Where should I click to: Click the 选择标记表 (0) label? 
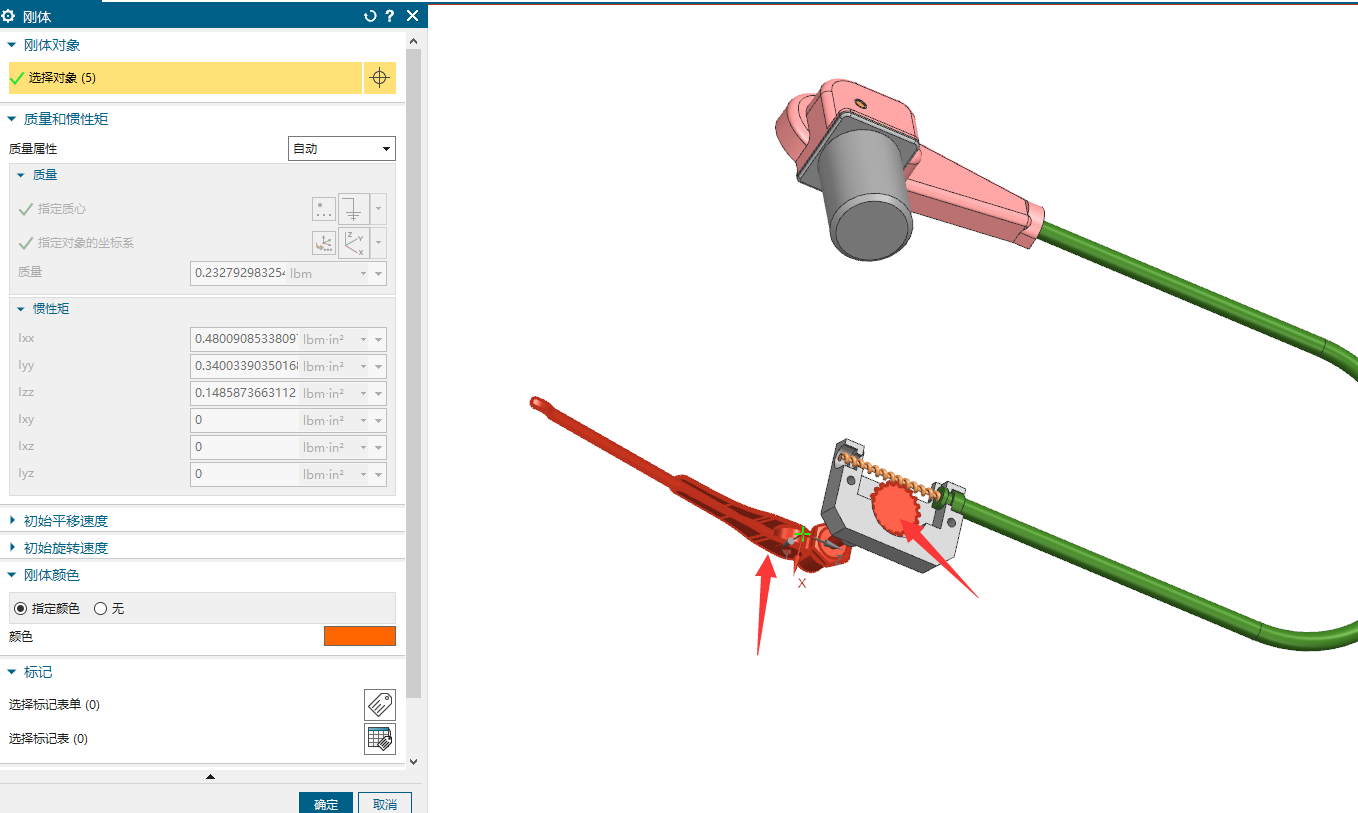tap(48, 739)
